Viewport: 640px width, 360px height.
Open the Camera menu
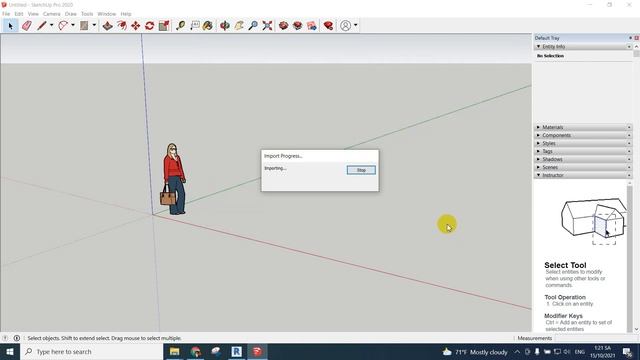click(51, 14)
